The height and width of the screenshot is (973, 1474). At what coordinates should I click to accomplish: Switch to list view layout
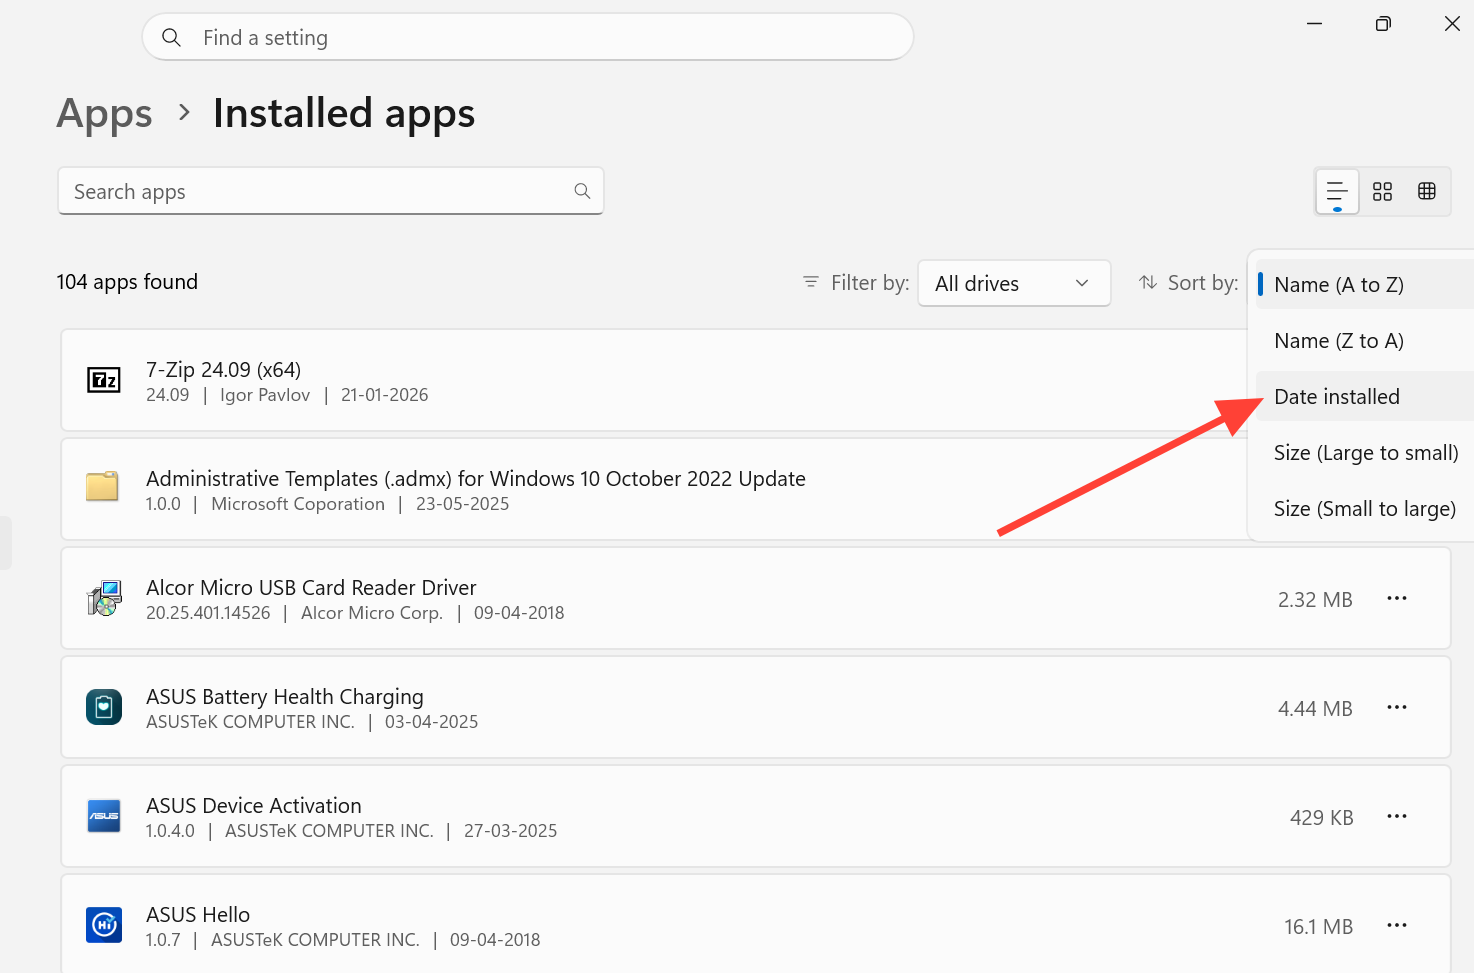(1337, 191)
